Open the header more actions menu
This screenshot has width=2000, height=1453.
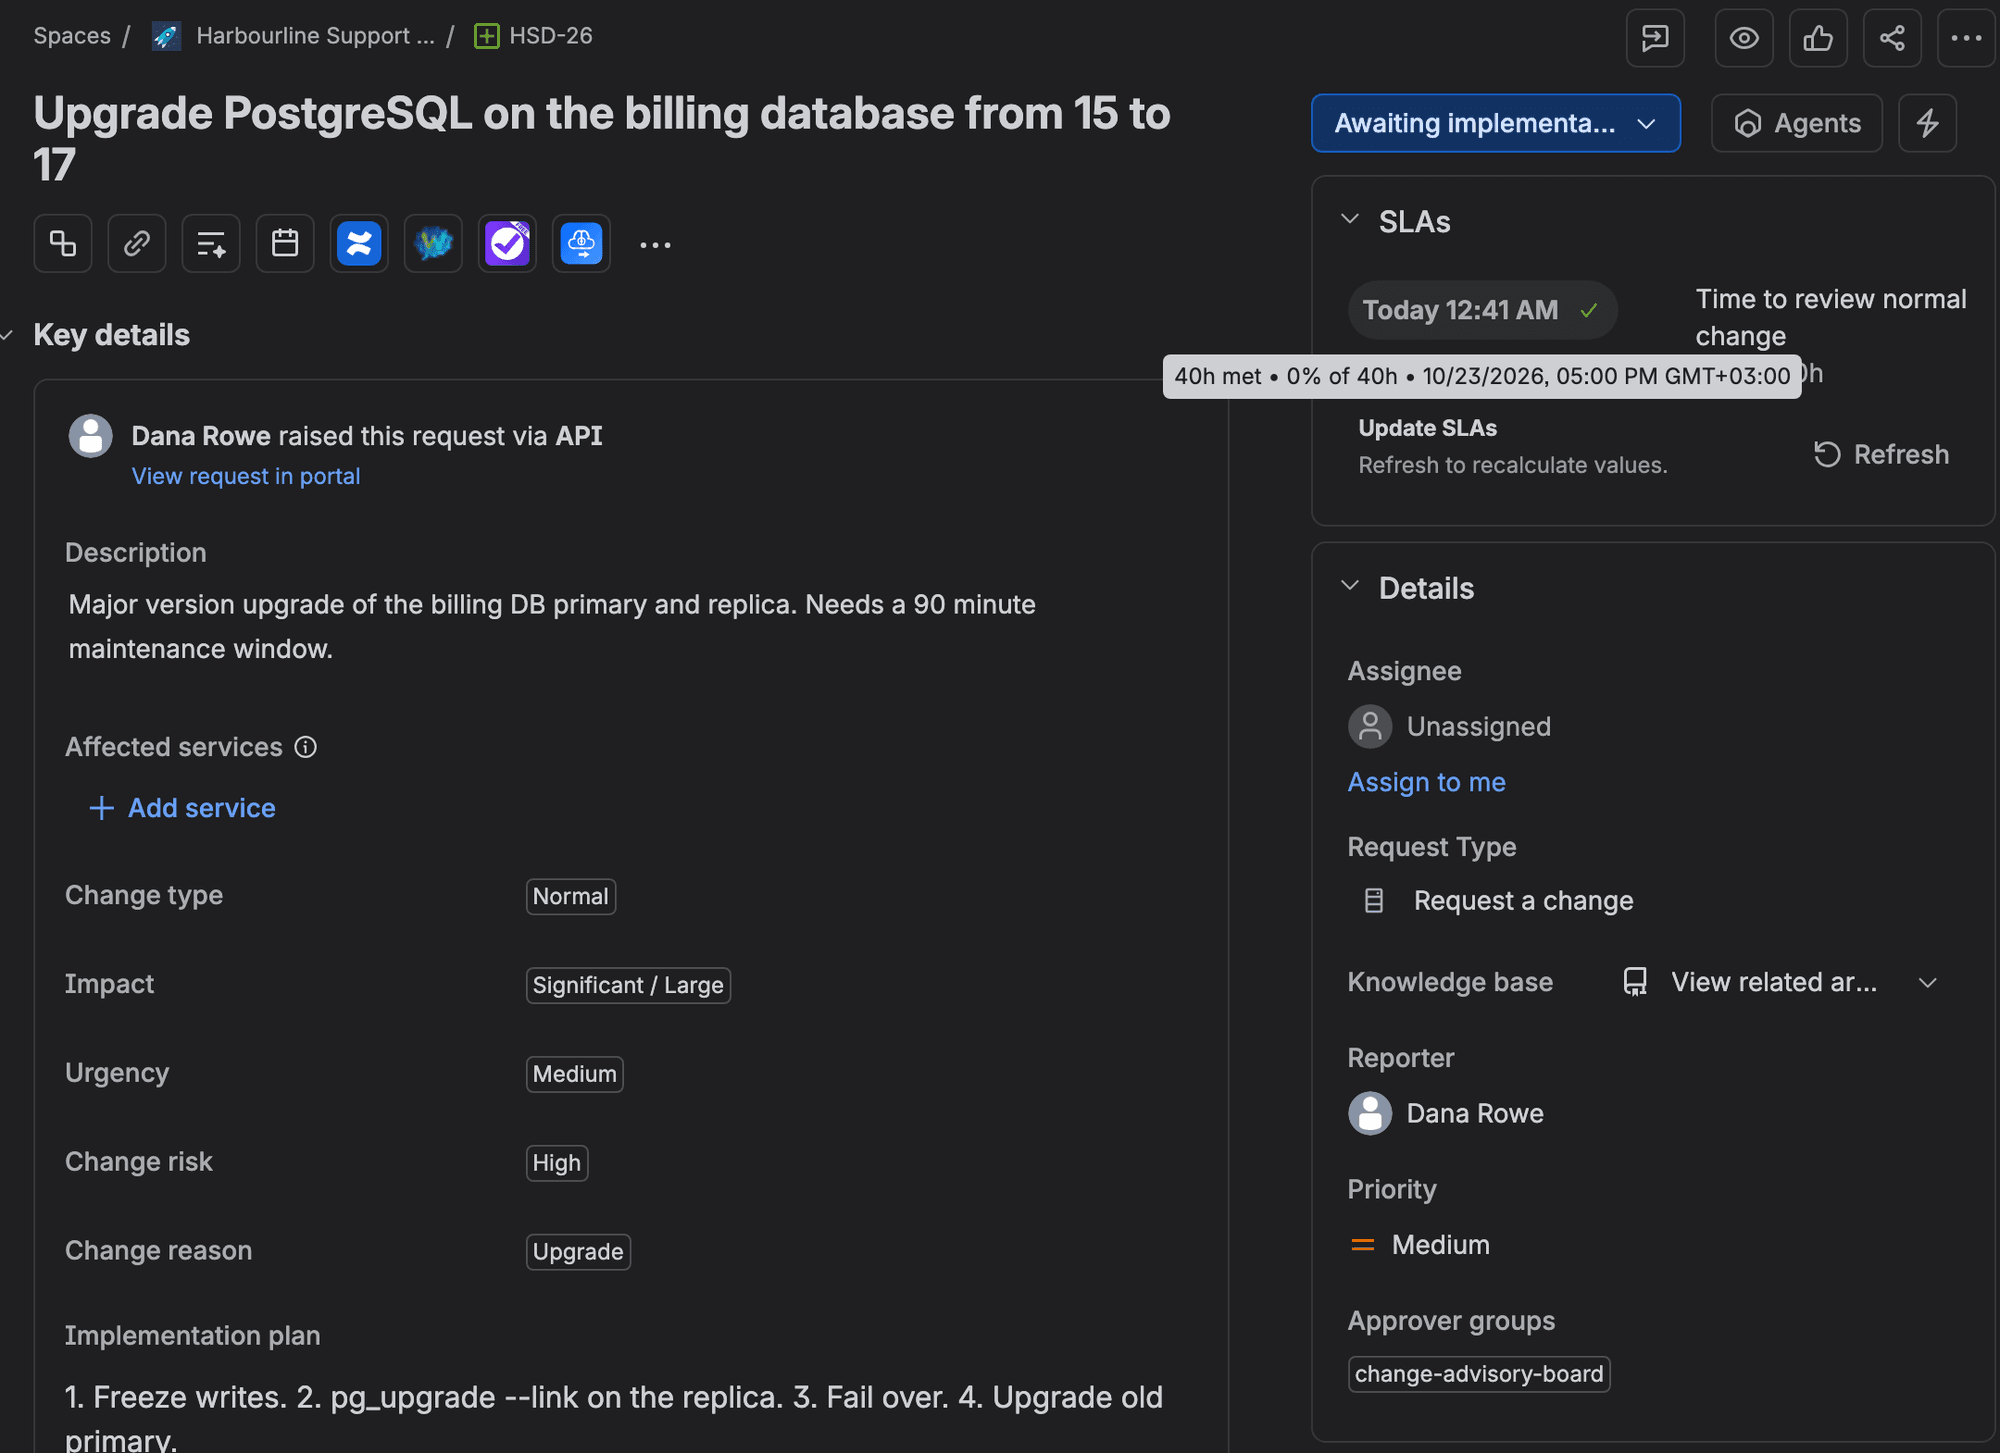pos(1966,38)
